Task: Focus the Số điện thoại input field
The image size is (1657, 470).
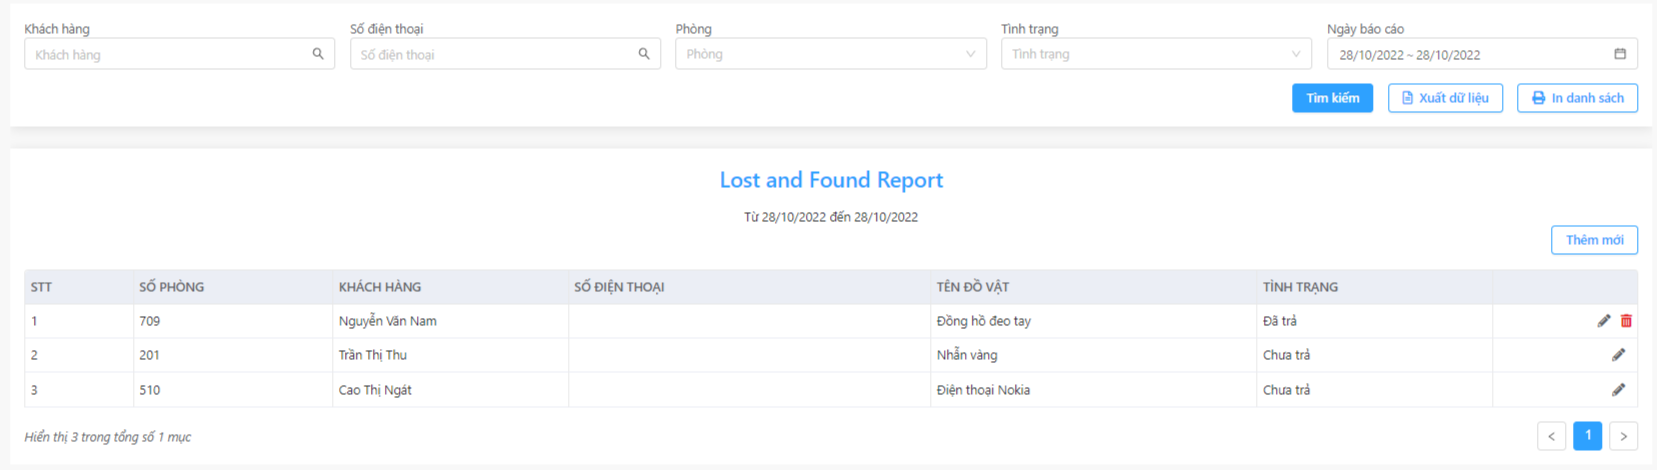Action: point(505,54)
